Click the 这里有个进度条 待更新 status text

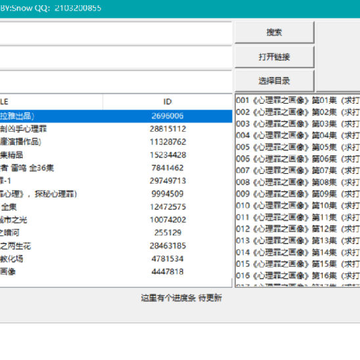coord(181,298)
